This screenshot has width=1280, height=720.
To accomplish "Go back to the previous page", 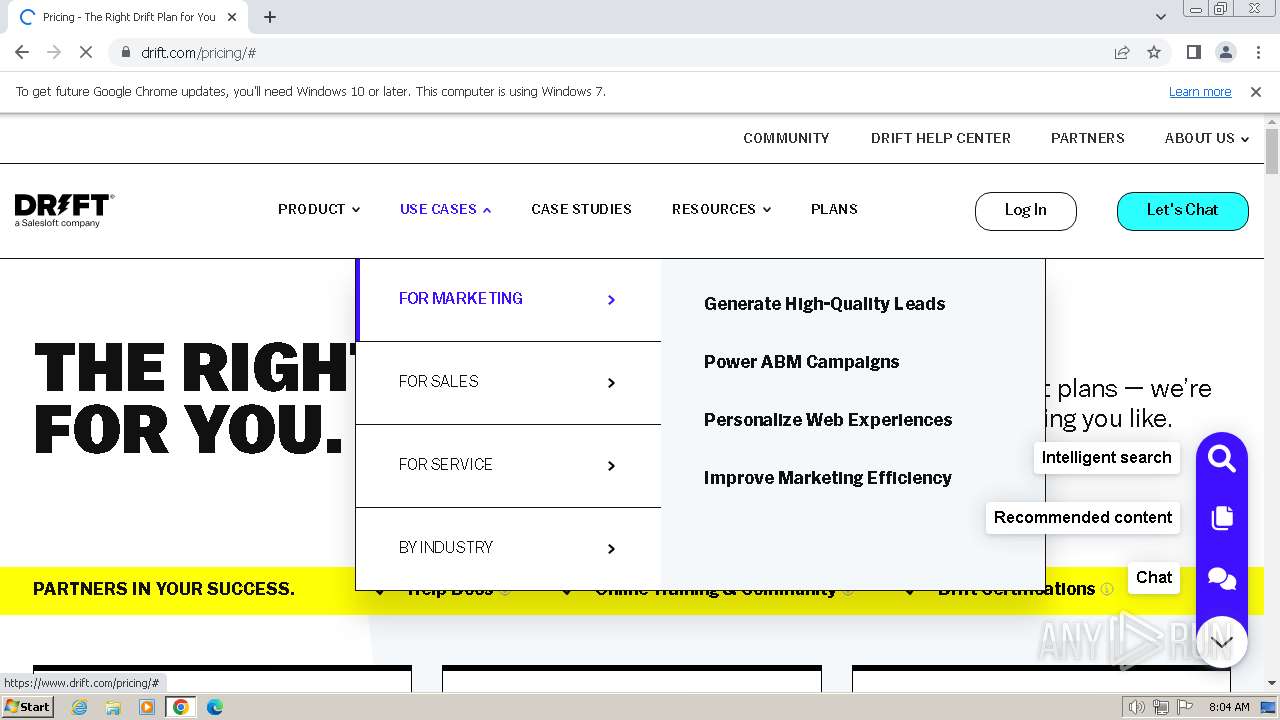I will coord(22,52).
